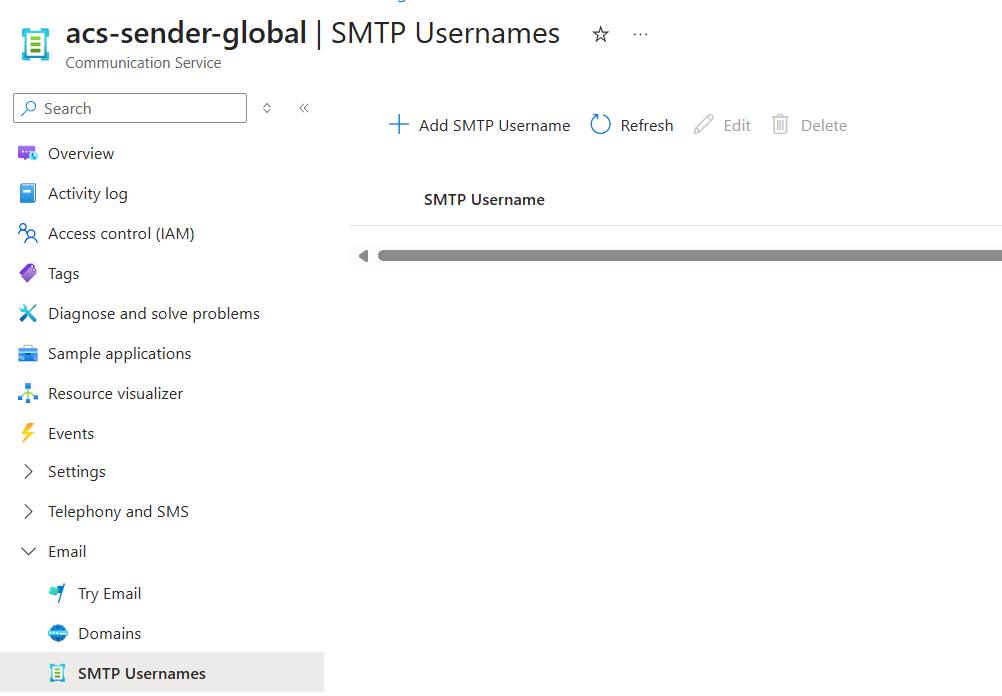Expand the Telephony and SMS section

tap(28, 511)
